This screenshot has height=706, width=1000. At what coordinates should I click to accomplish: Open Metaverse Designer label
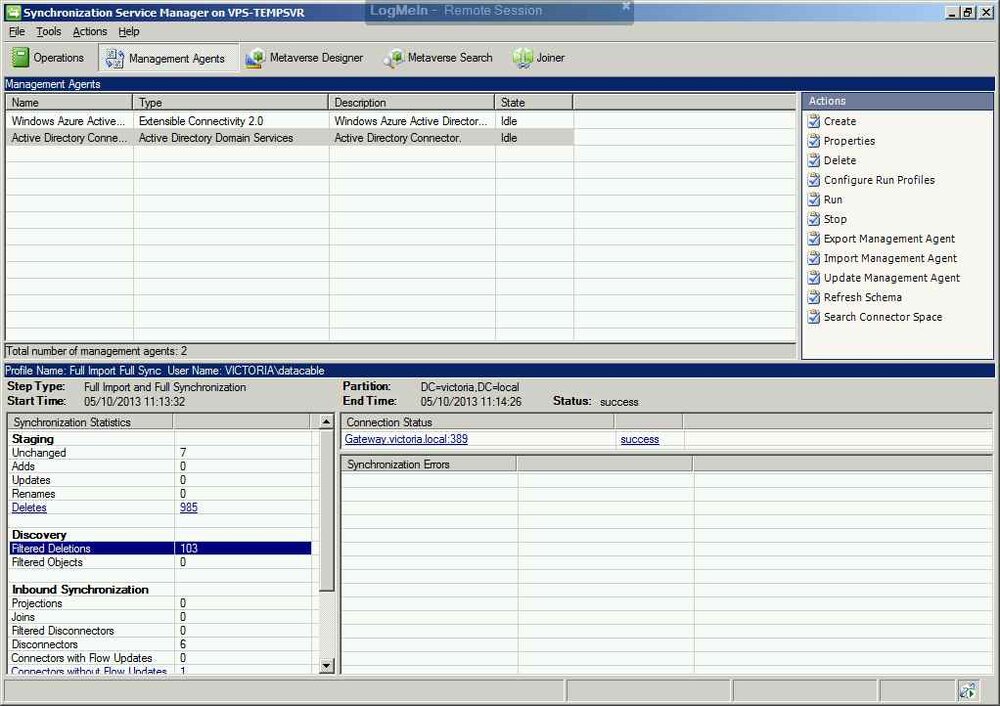[x=316, y=57]
